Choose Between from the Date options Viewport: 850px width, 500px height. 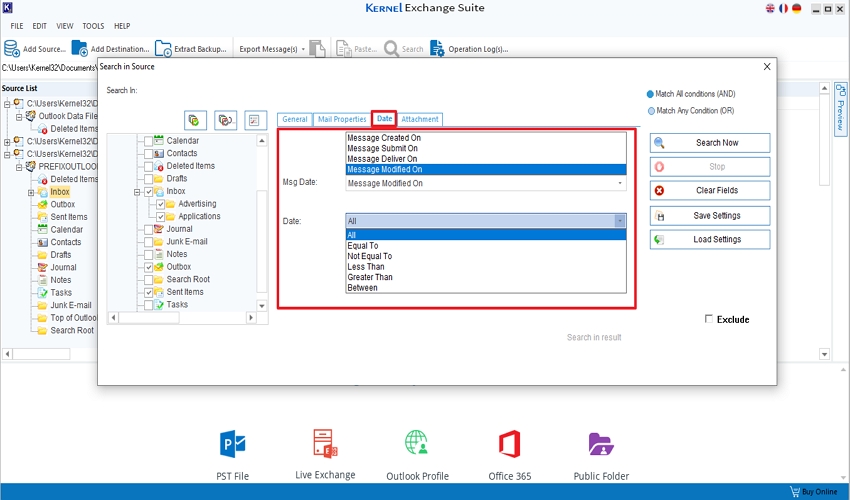pyautogui.click(x=486, y=287)
